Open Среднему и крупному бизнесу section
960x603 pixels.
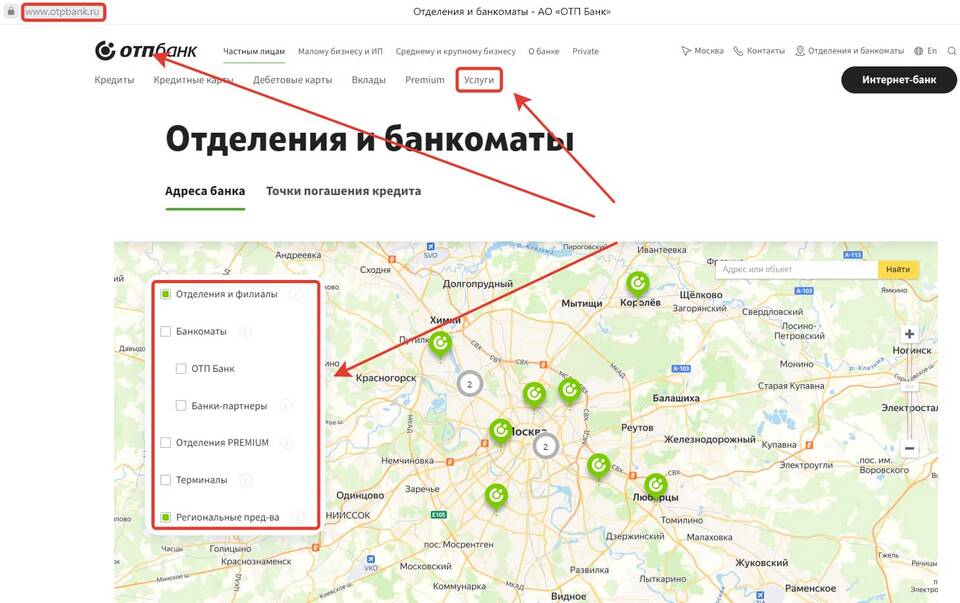[x=456, y=51]
